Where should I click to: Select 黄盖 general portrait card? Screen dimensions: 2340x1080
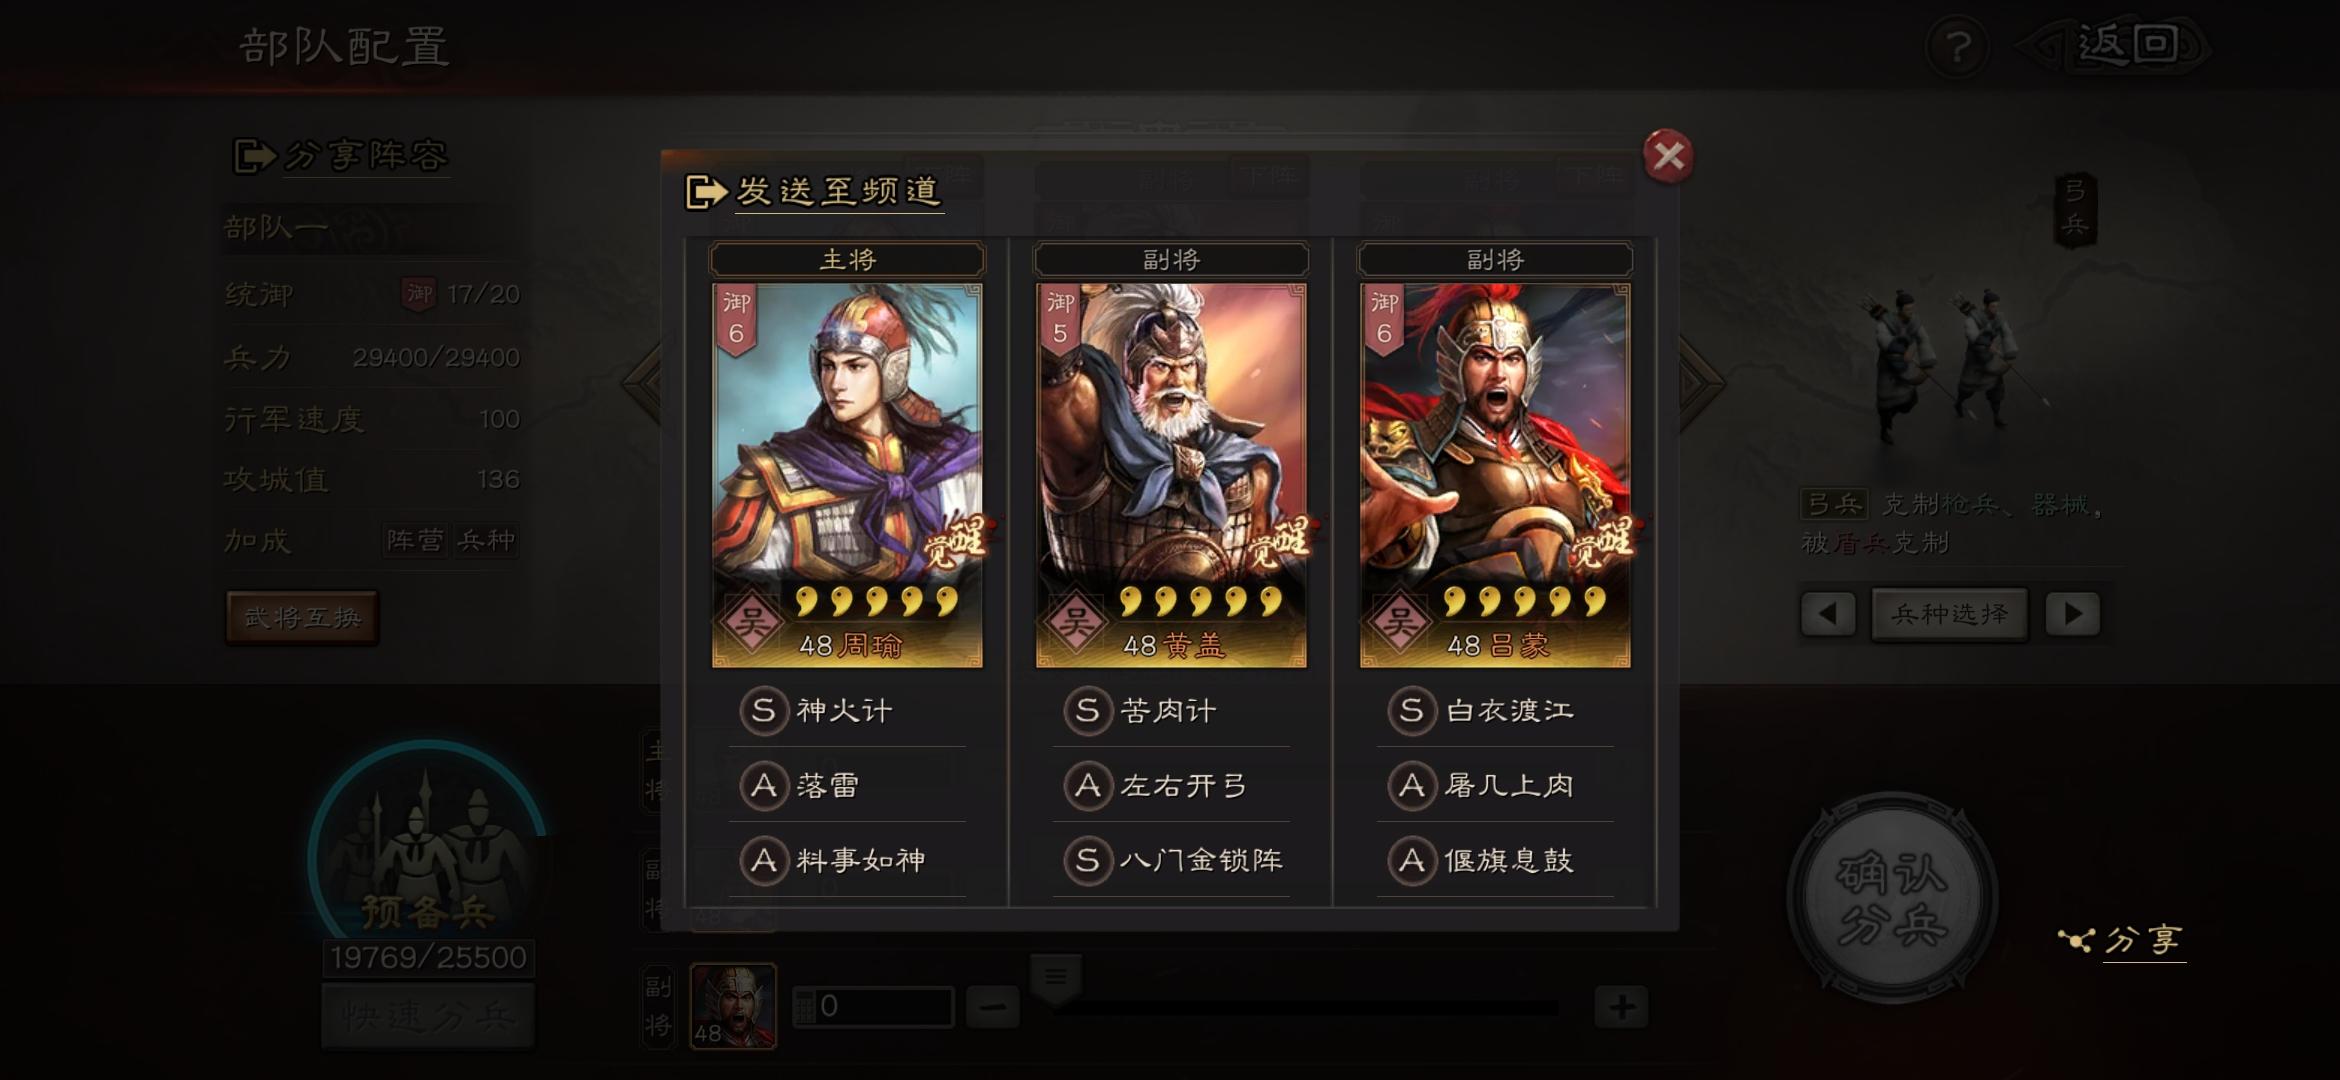(1171, 475)
